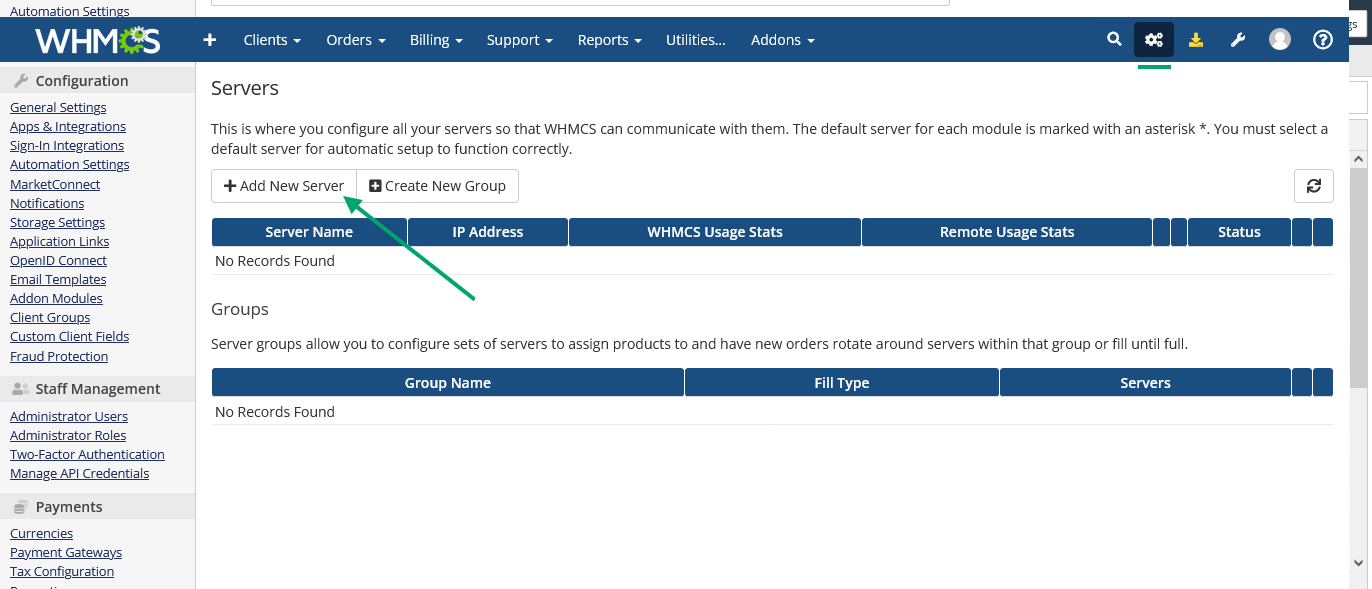Open MarketConnect link

[x=55, y=184]
